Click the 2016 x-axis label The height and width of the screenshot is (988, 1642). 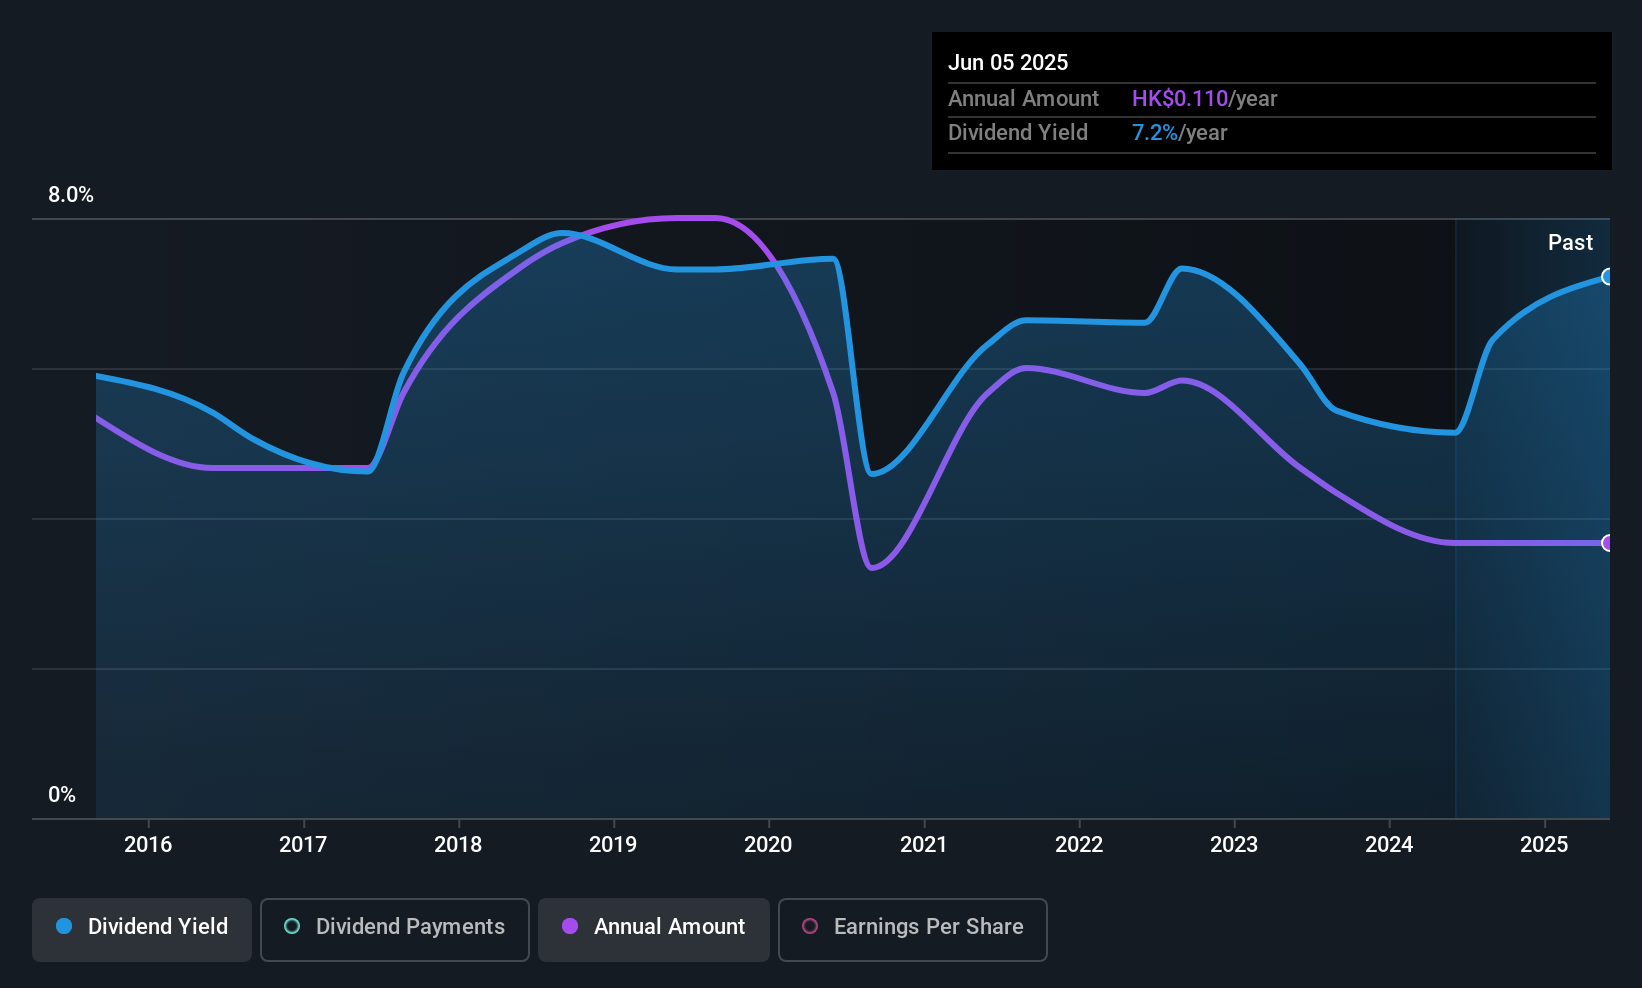[x=148, y=844]
